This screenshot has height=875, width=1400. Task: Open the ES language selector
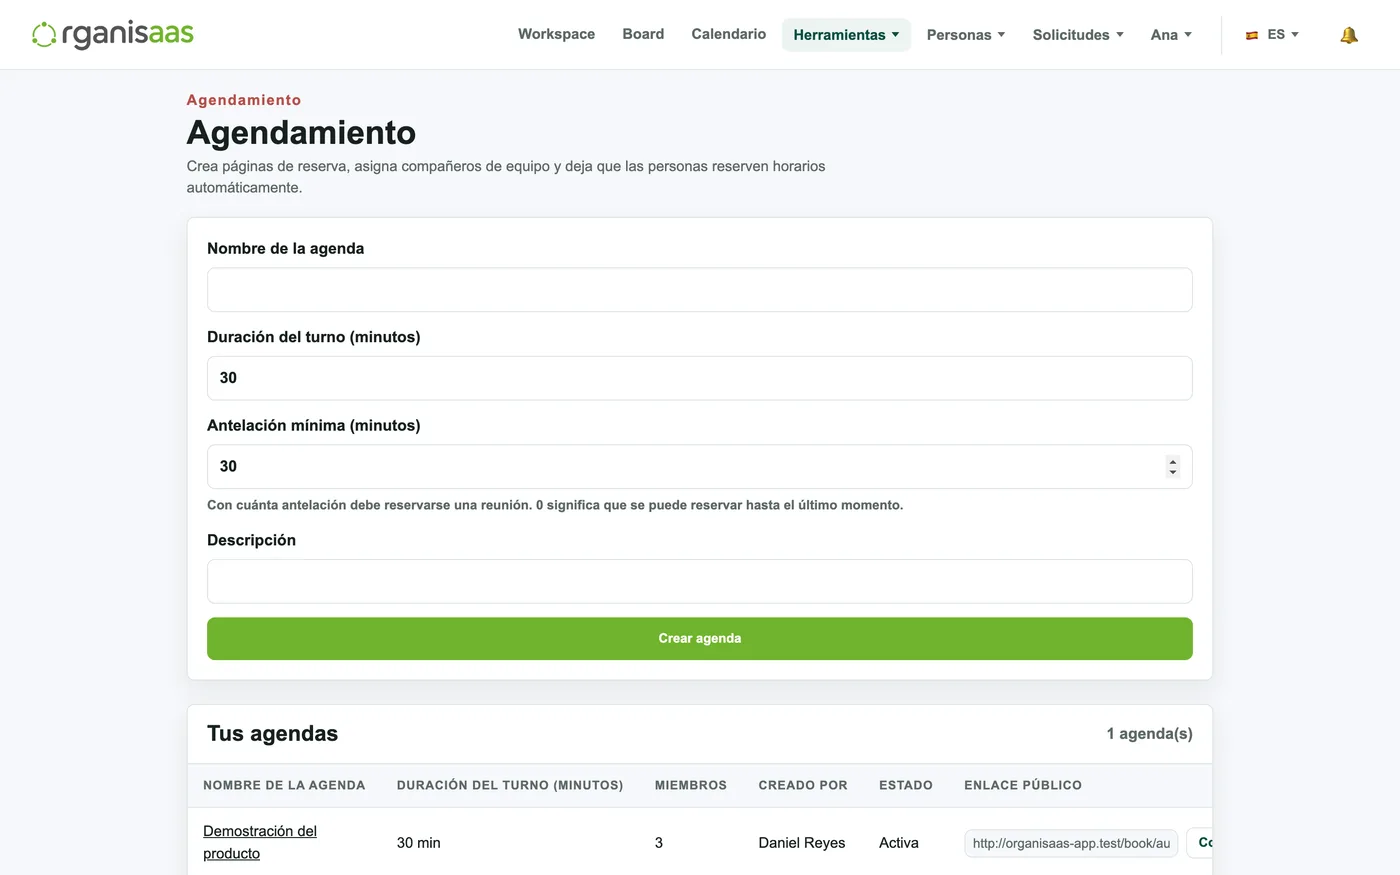pos(1272,35)
